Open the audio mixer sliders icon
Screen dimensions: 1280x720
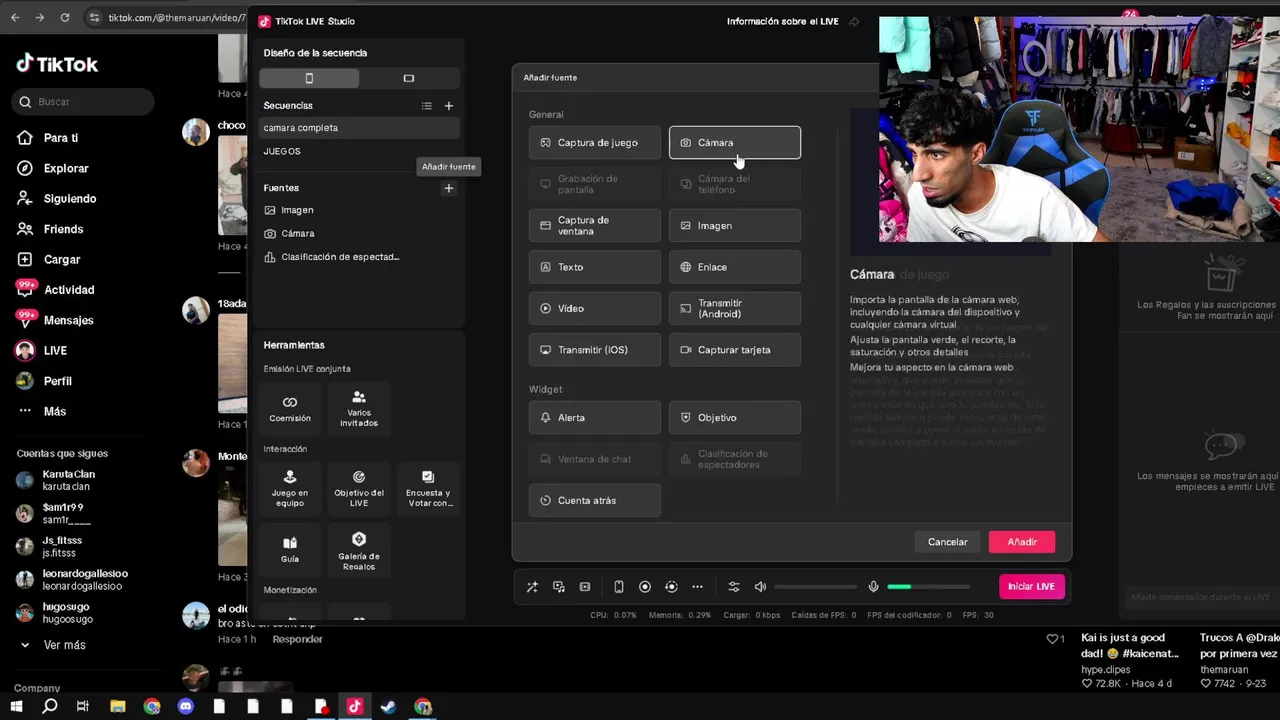coord(734,587)
